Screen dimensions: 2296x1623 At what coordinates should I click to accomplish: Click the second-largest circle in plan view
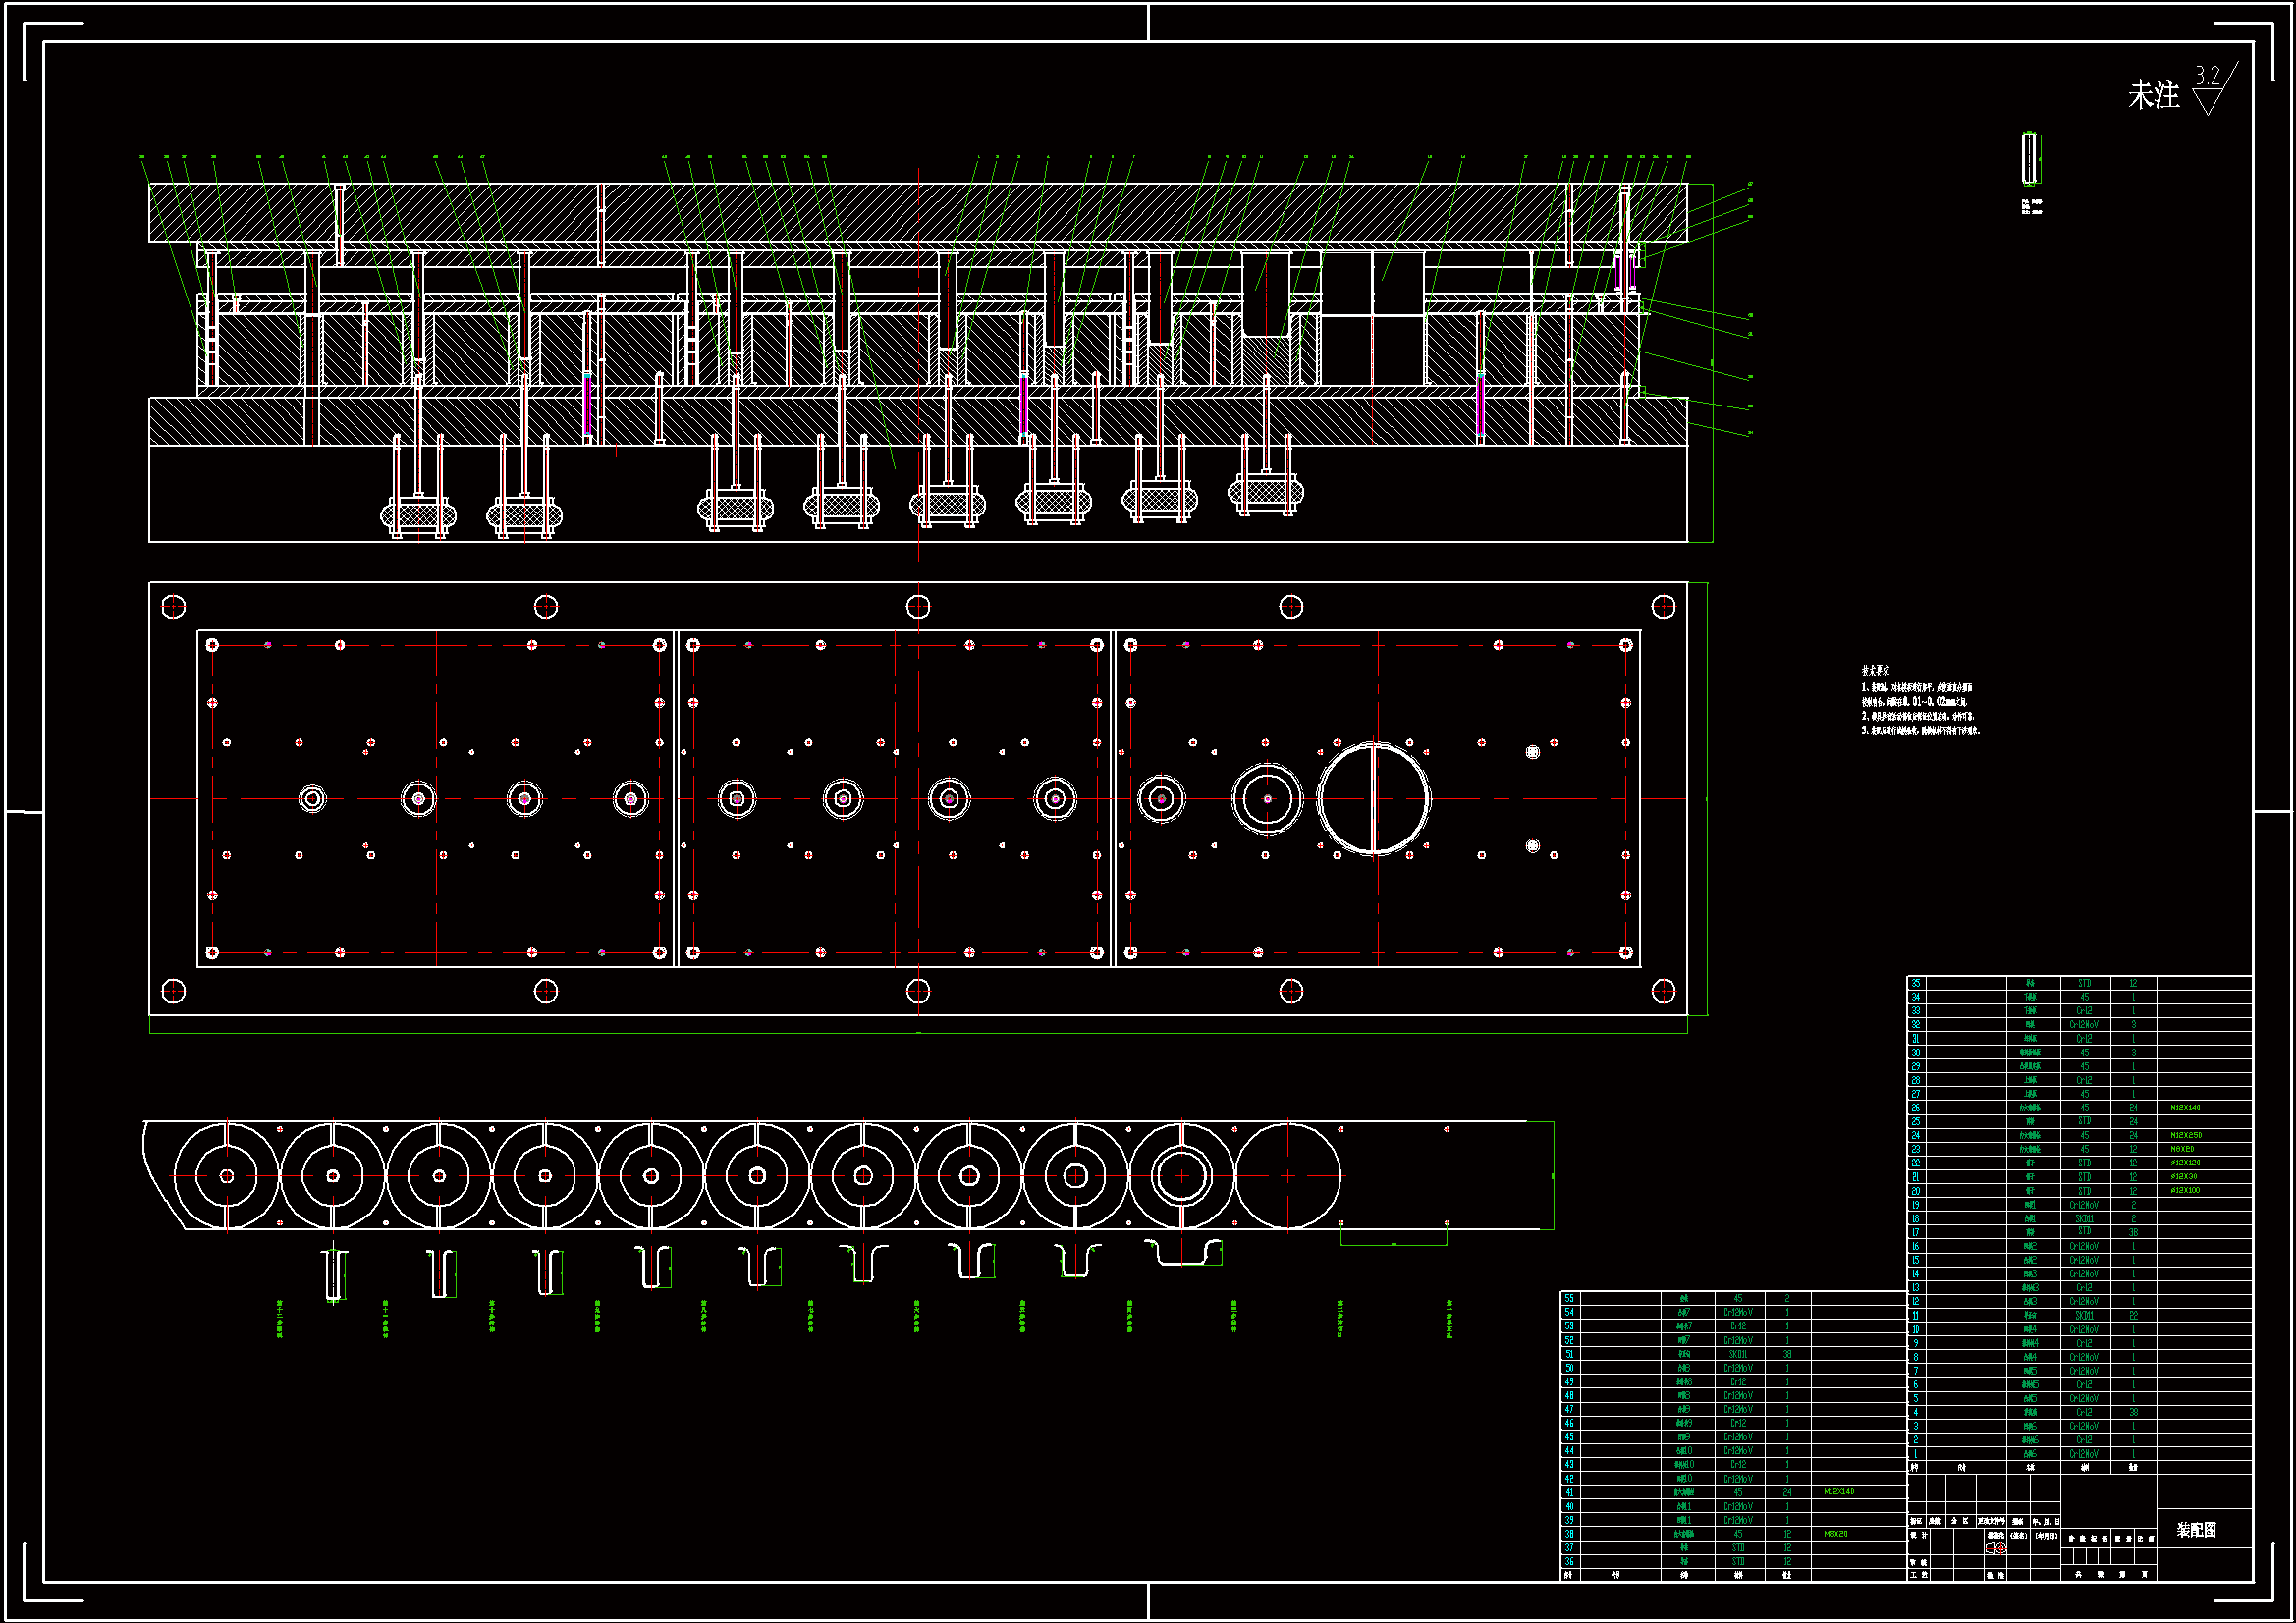click(1267, 799)
